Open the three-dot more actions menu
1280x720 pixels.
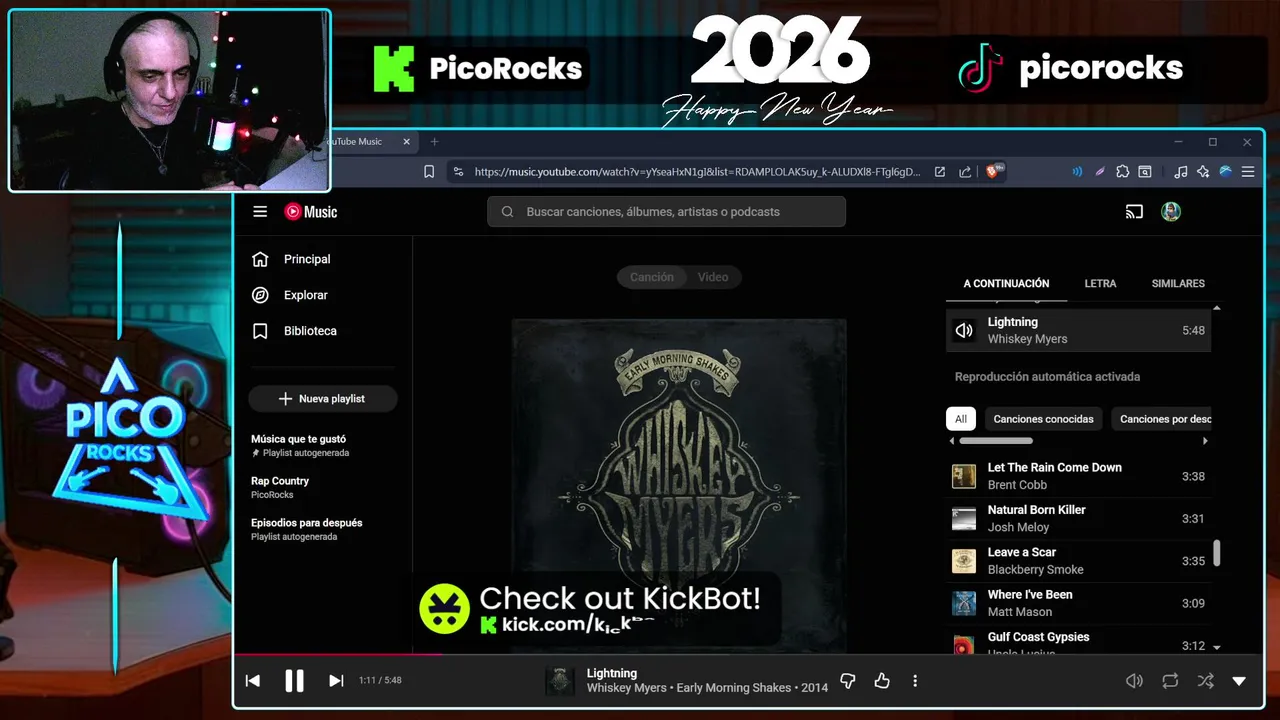915,681
